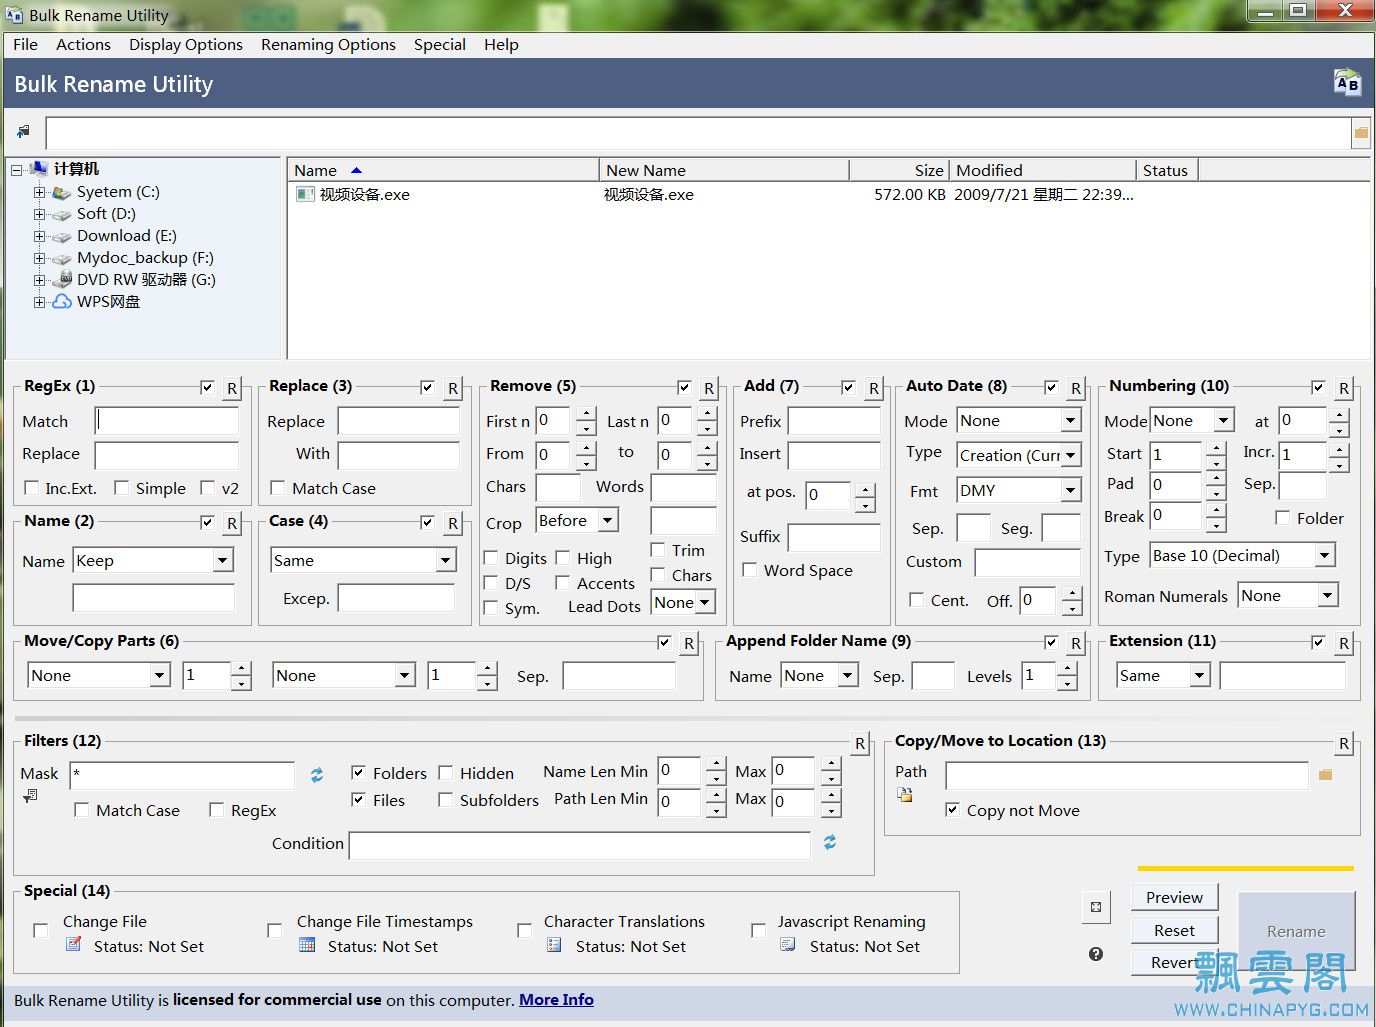Sort the file list by Modified column
The image size is (1376, 1027).
click(x=1043, y=170)
